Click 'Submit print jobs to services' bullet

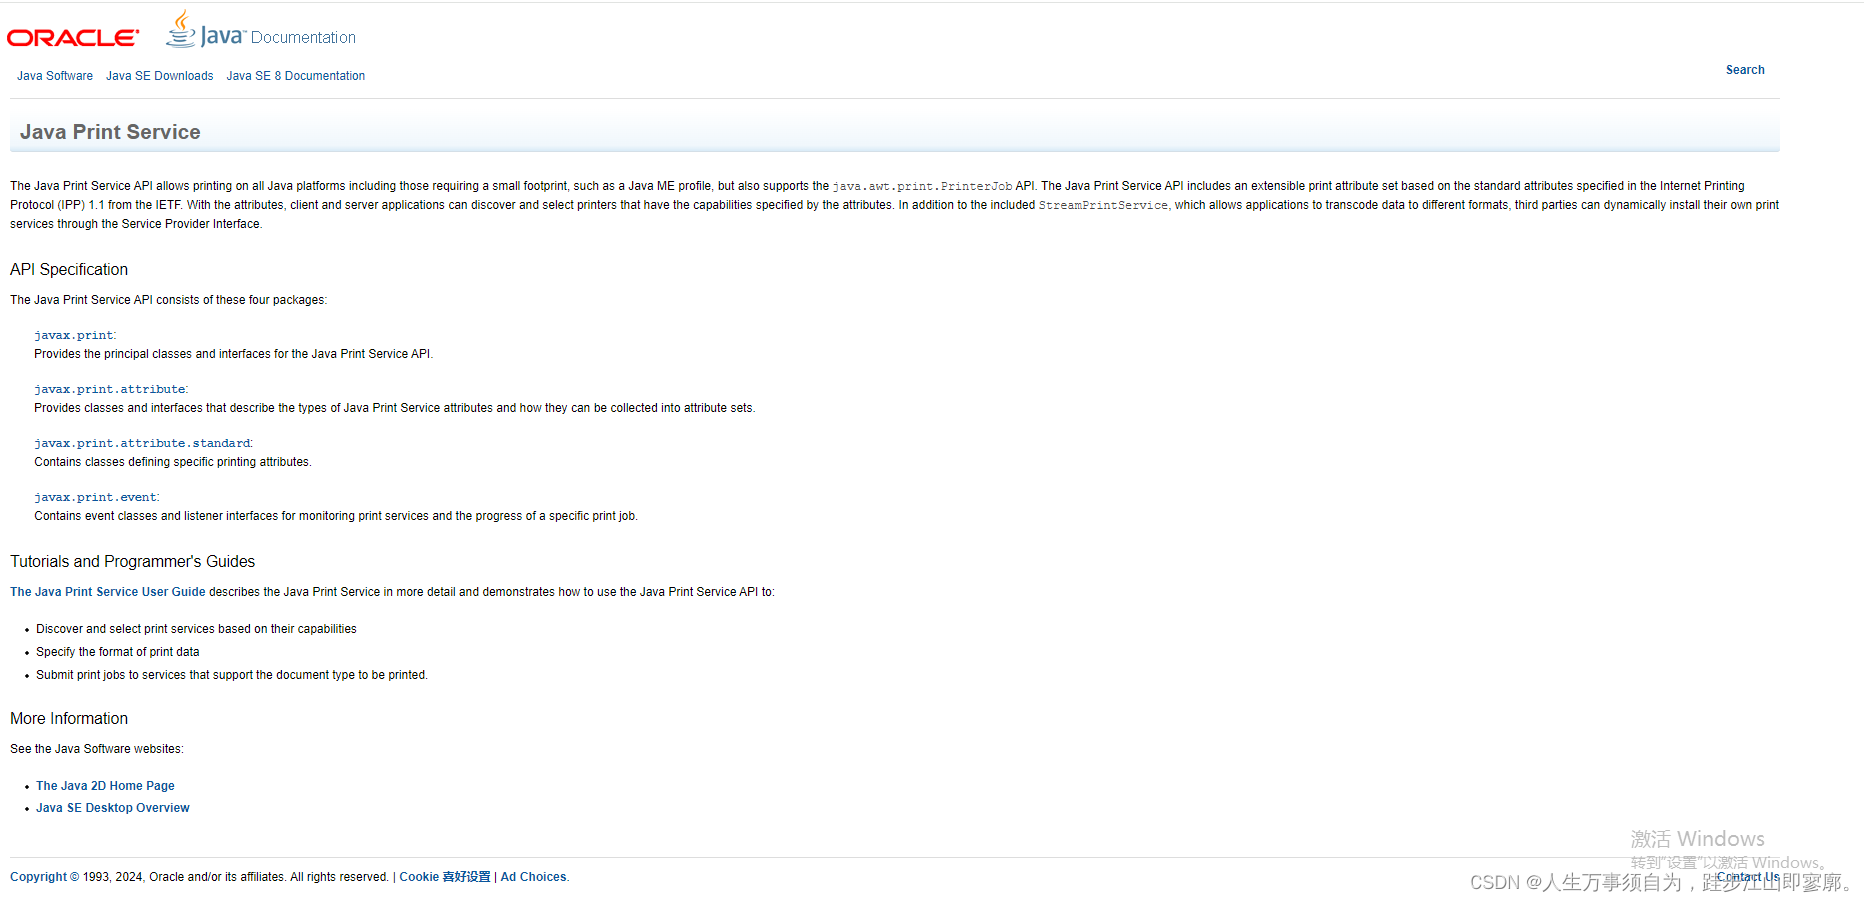click(232, 675)
